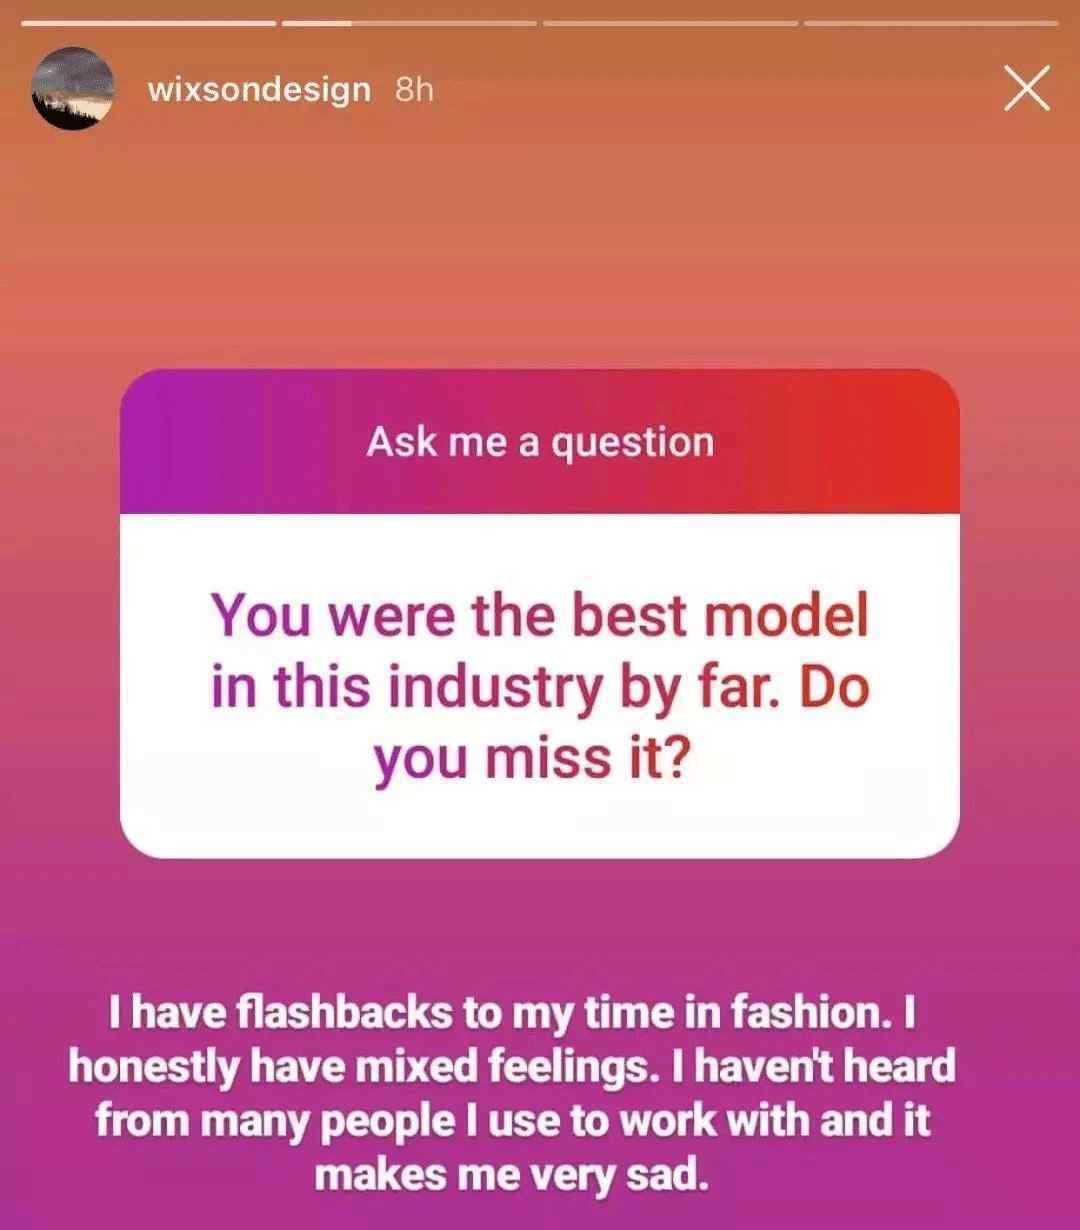Click 'You were the best model' line

coord(540,615)
